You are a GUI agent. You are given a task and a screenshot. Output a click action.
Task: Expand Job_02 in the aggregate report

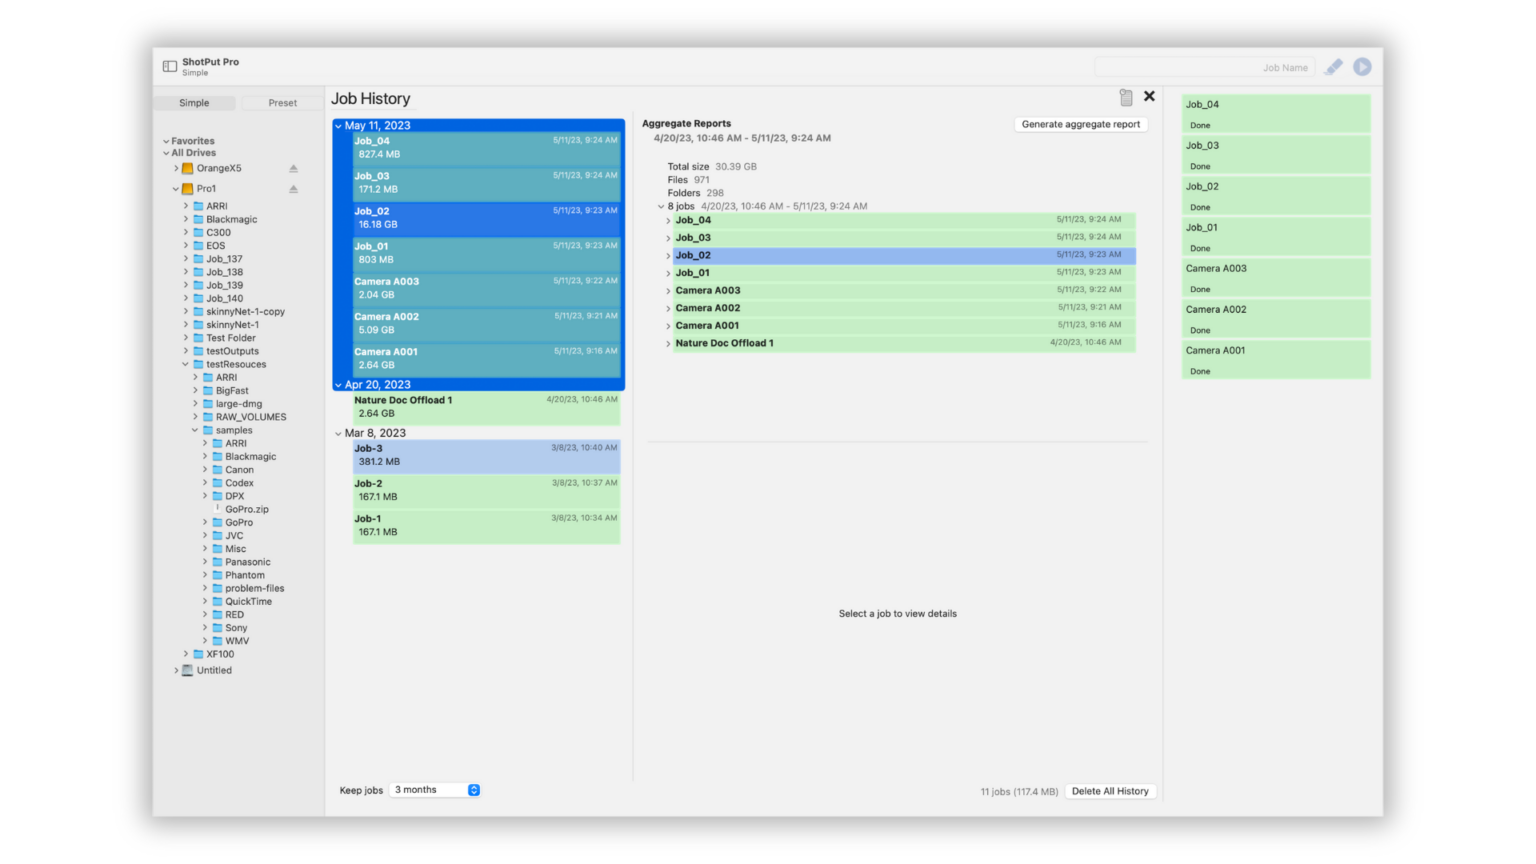pyautogui.click(x=668, y=255)
